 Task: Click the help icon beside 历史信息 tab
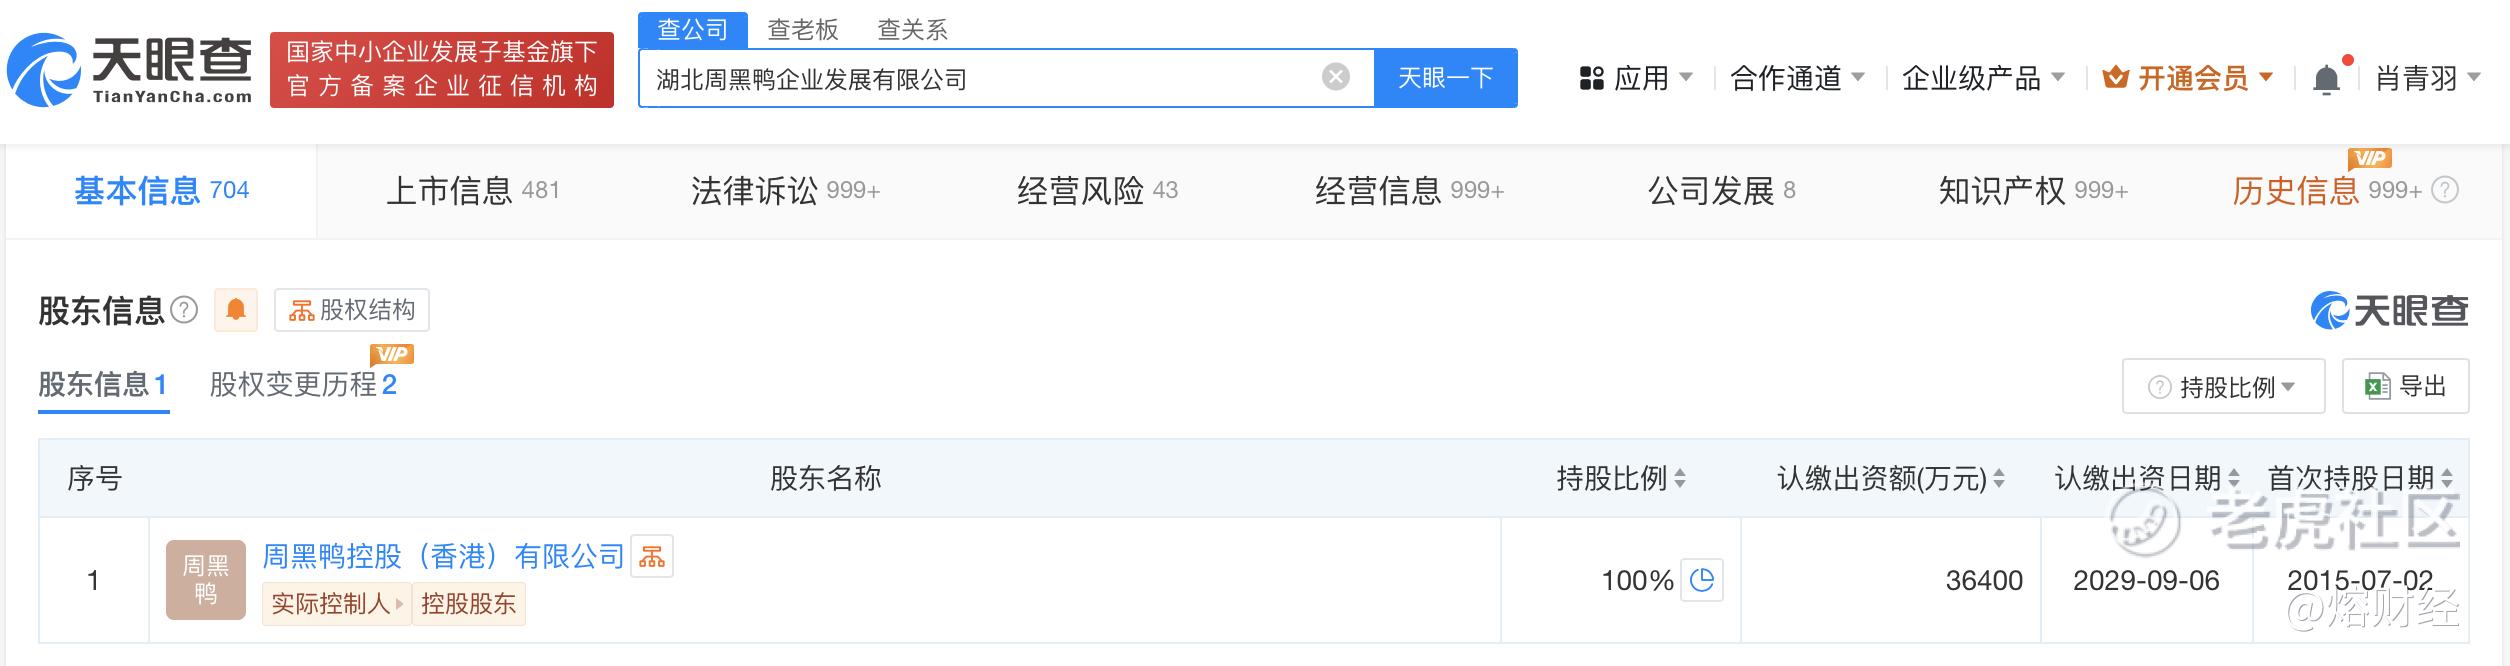(2445, 190)
